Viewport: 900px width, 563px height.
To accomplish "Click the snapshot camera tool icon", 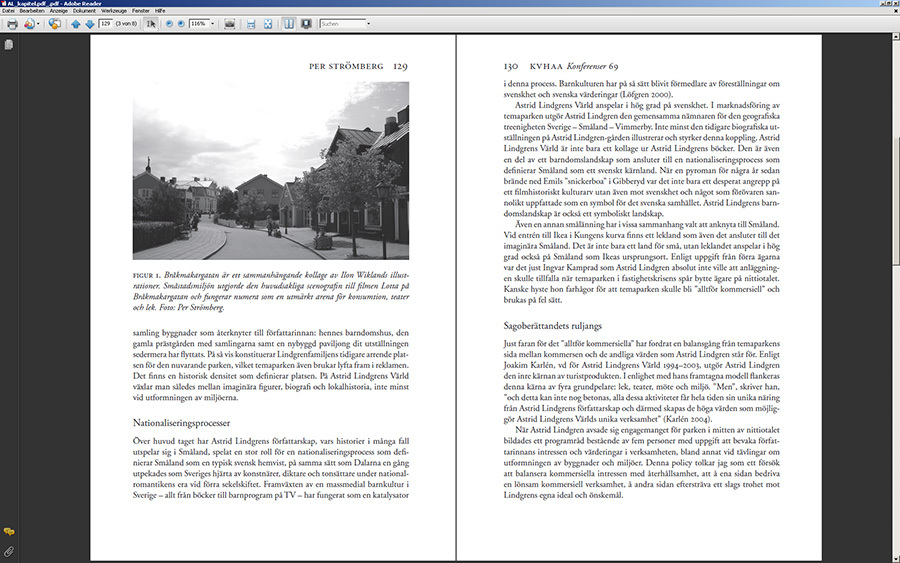I will coord(230,24).
